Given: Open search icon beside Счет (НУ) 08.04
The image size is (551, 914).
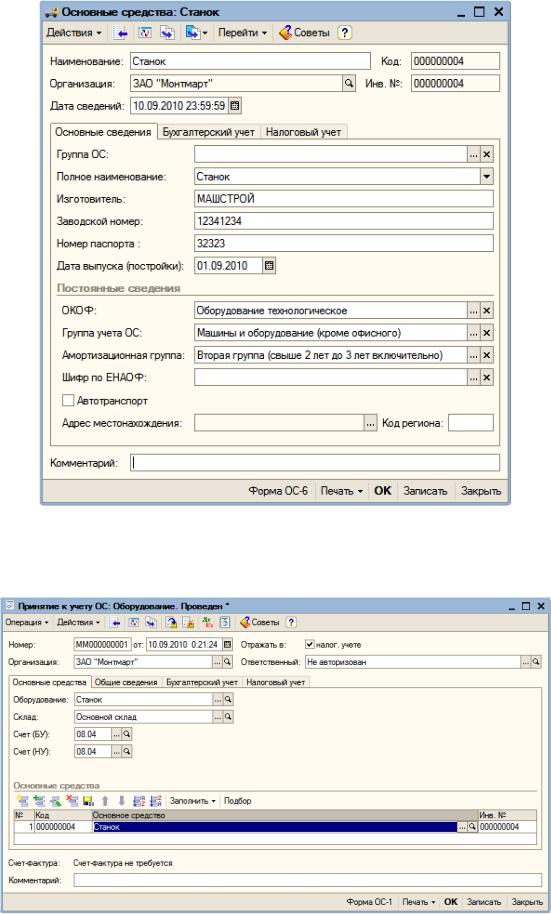Looking at the screenshot, I should coord(127,752).
